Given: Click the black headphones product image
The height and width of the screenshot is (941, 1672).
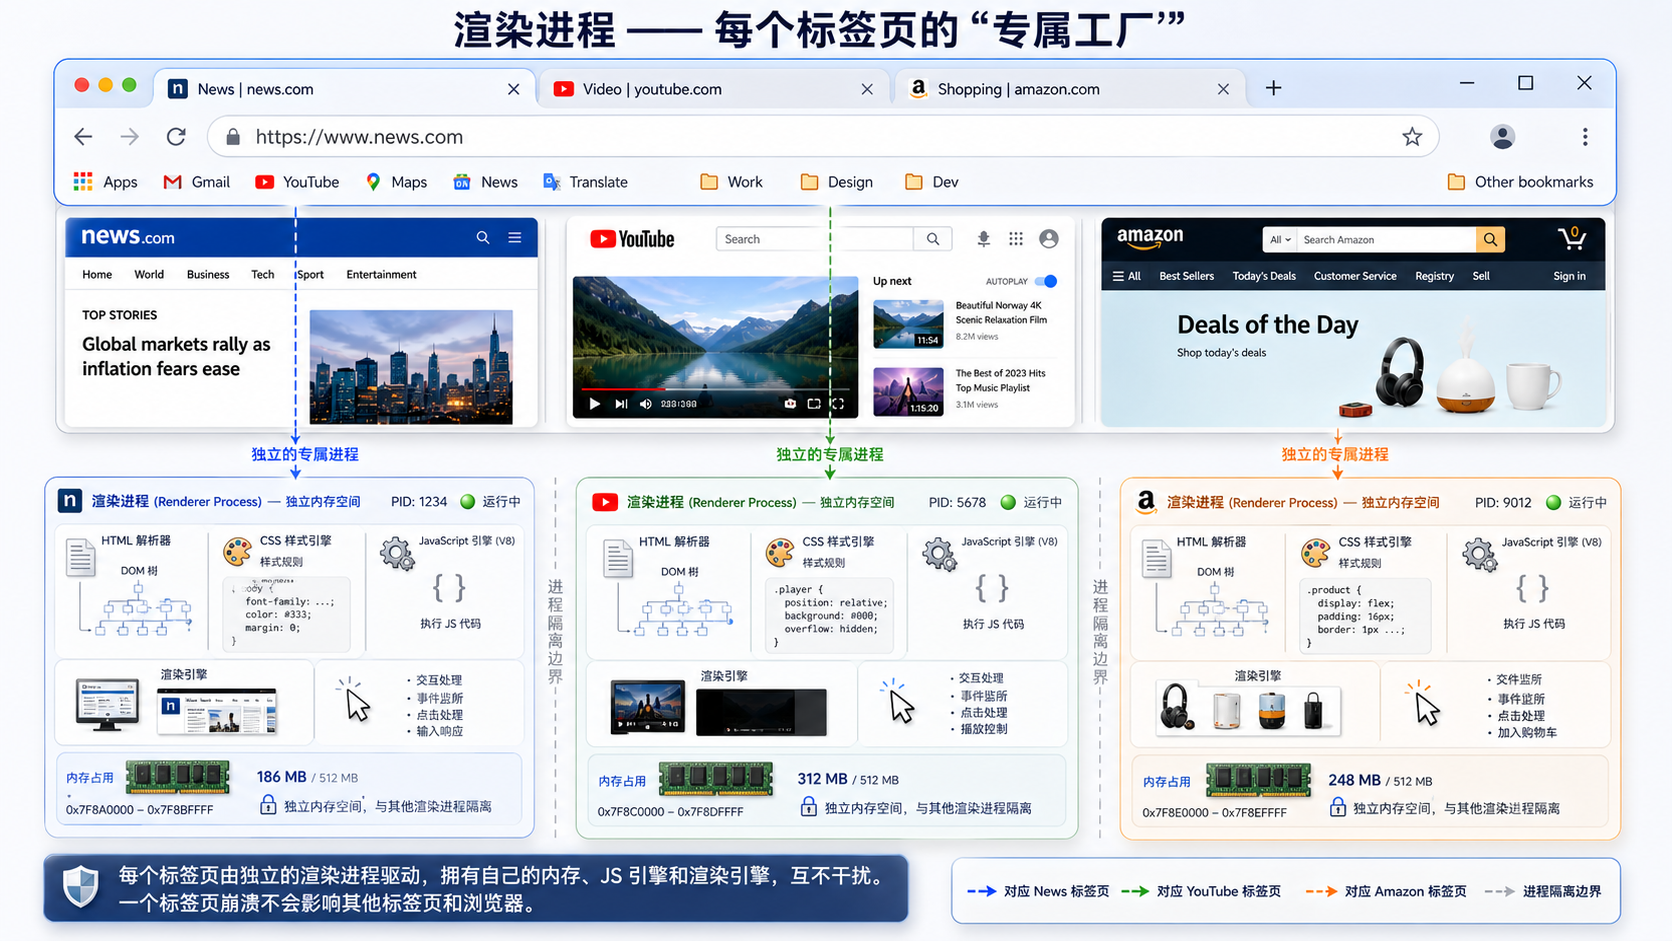Looking at the screenshot, I should click(1399, 372).
